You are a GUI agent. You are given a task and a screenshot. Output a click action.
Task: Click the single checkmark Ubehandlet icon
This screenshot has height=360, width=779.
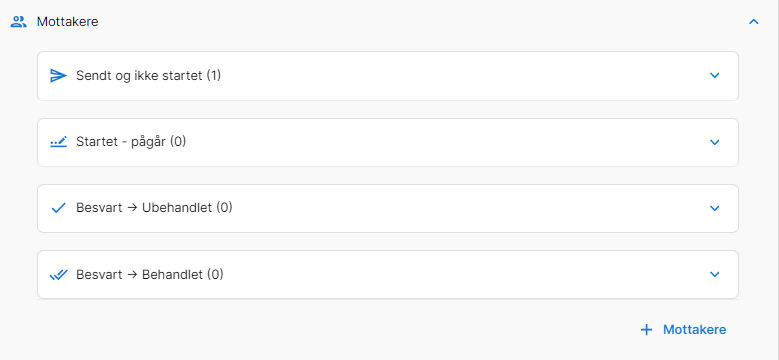click(59, 208)
